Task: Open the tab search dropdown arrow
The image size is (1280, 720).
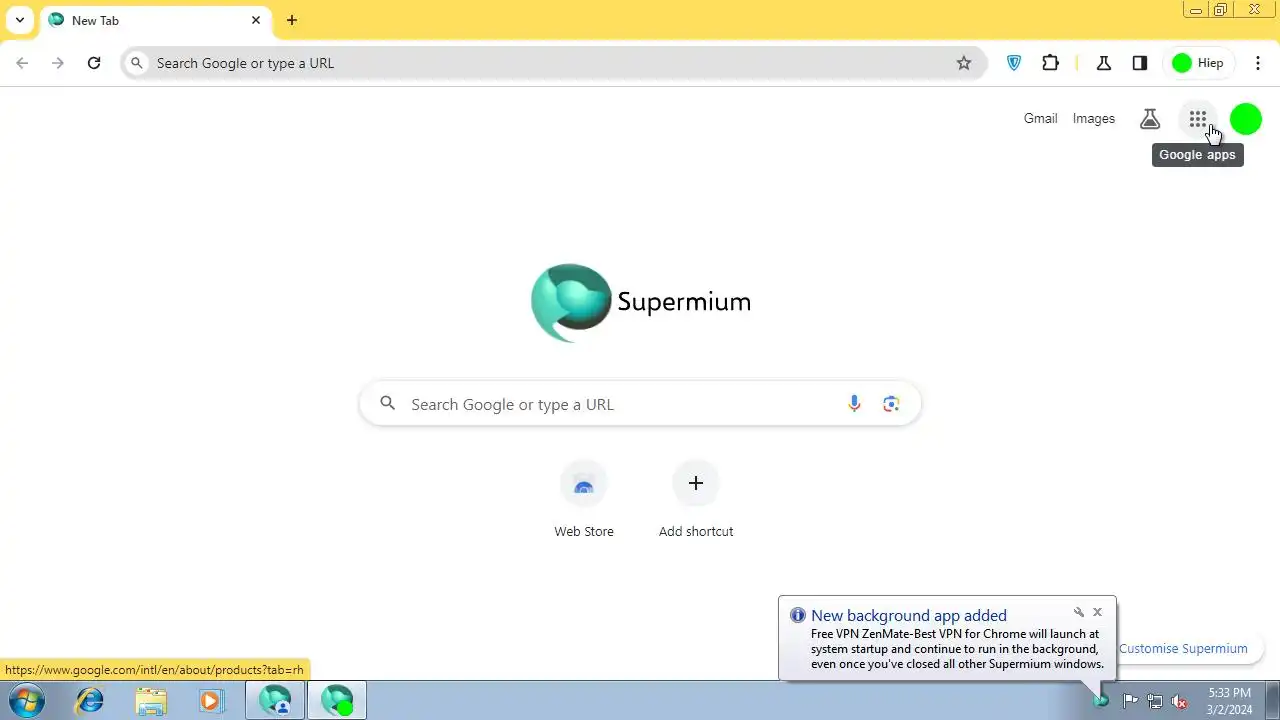Action: (19, 20)
